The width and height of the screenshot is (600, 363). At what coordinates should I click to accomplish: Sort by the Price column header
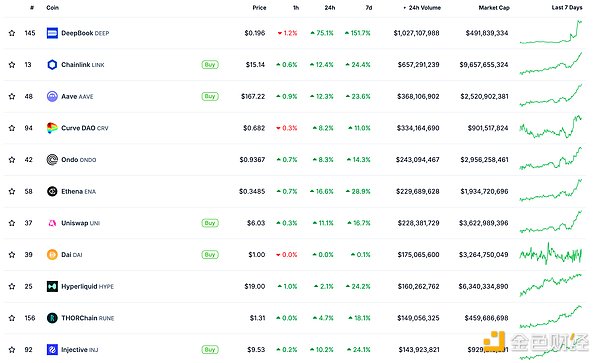[x=259, y=8]
